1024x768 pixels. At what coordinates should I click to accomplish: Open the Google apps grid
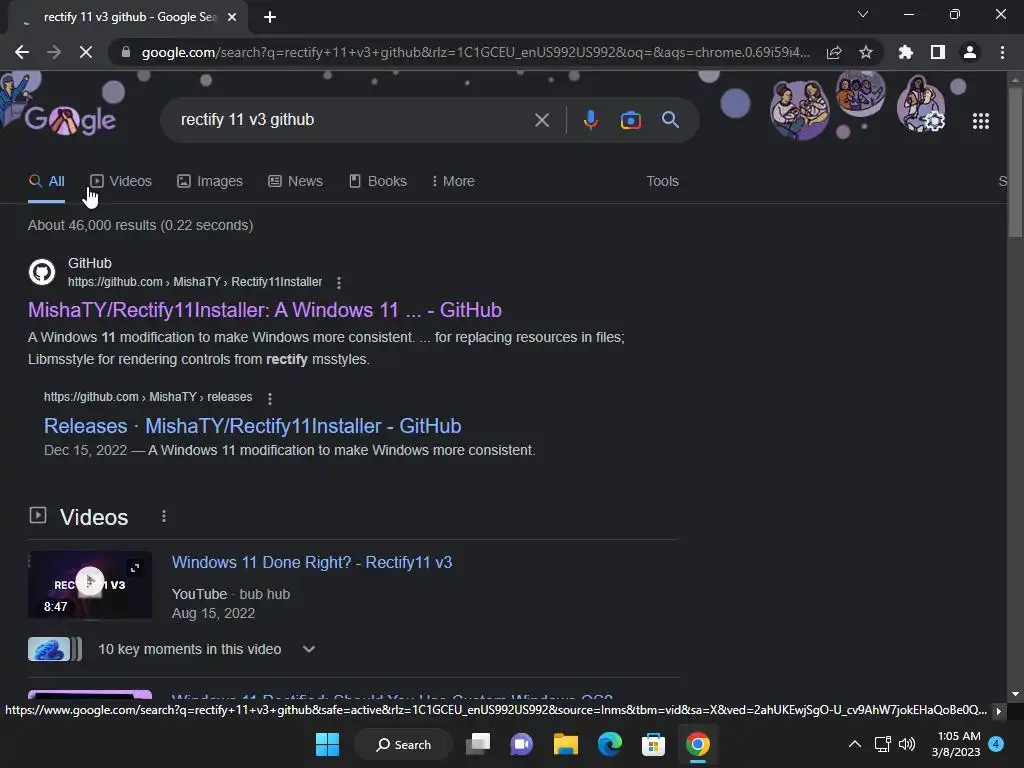980,121
